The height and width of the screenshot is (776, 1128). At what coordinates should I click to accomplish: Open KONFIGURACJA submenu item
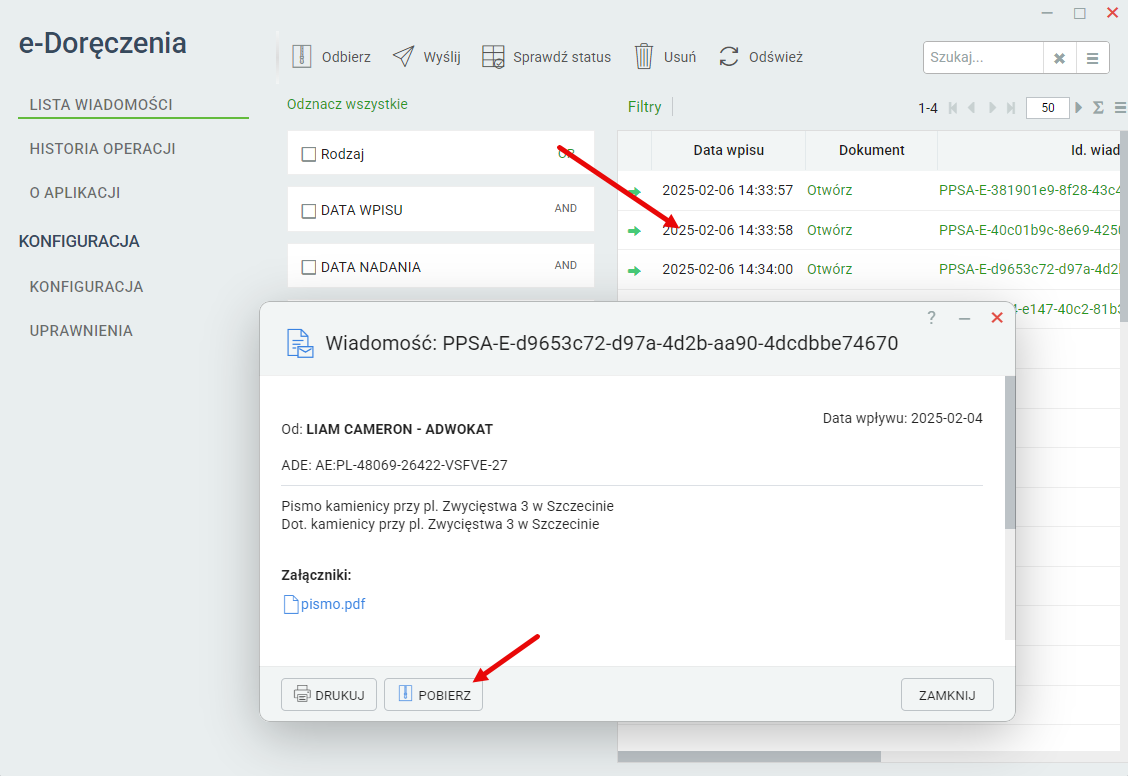pos(86,287)
